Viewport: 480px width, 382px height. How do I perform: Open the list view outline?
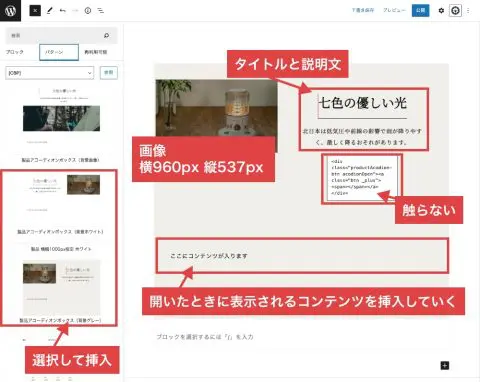tap(101, 11)
